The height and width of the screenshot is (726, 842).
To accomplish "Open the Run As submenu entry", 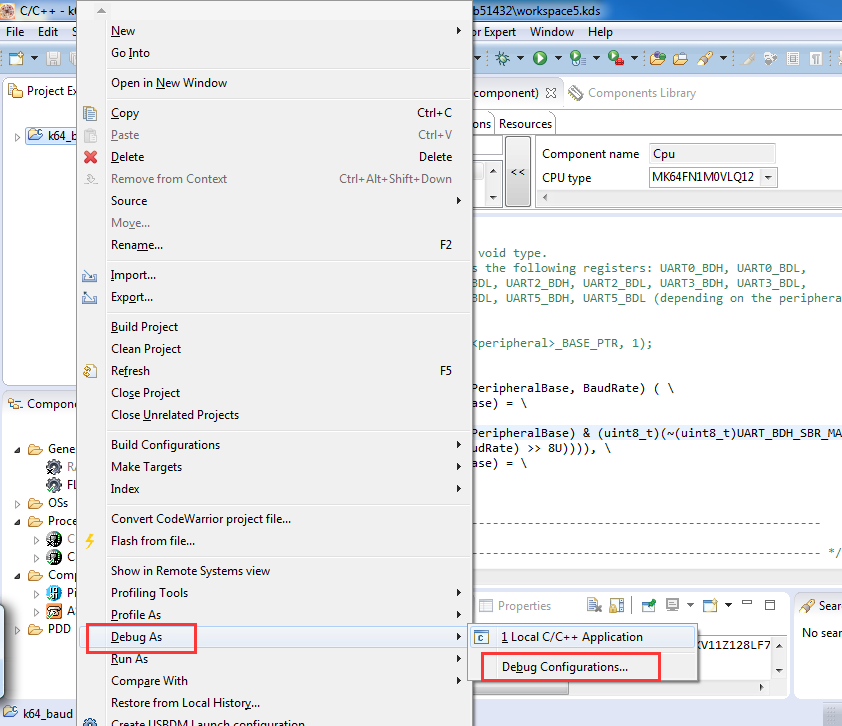I will coord(274,659).
